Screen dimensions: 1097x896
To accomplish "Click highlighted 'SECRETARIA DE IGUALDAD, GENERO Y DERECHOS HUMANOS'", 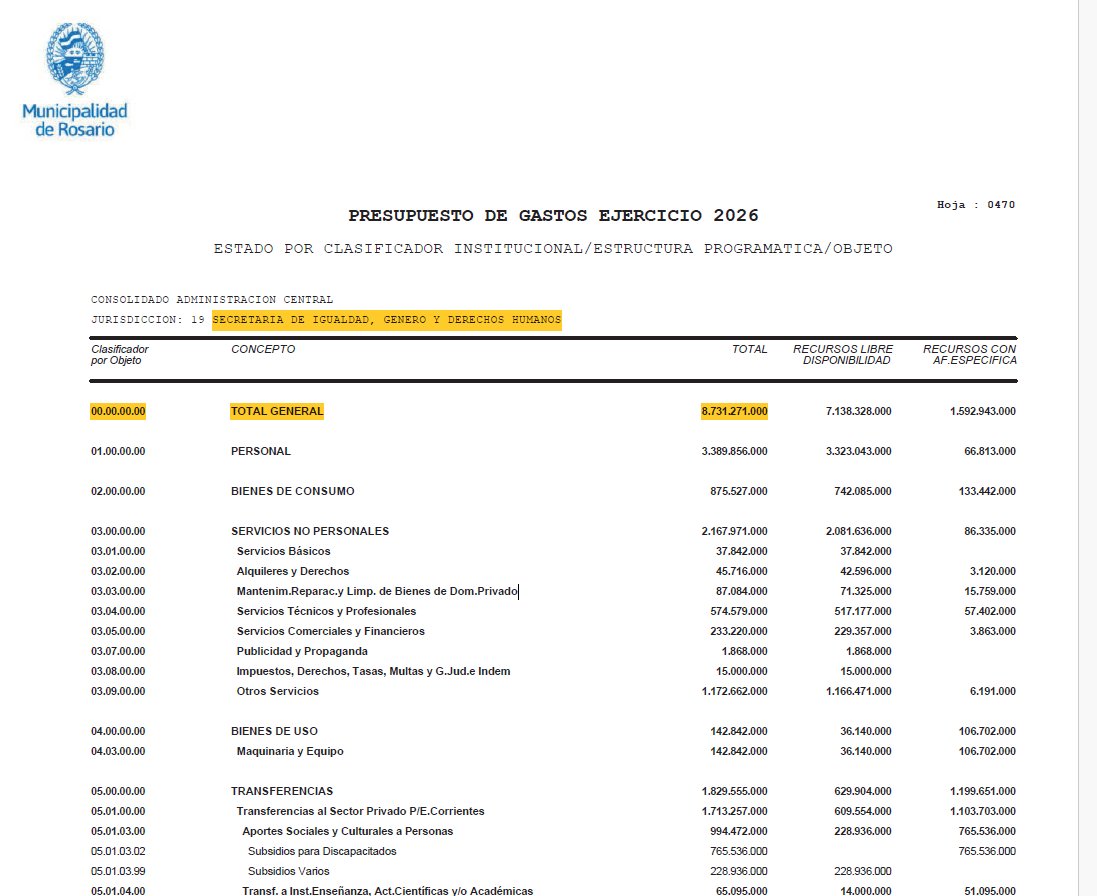I will (x=387, y=320).
